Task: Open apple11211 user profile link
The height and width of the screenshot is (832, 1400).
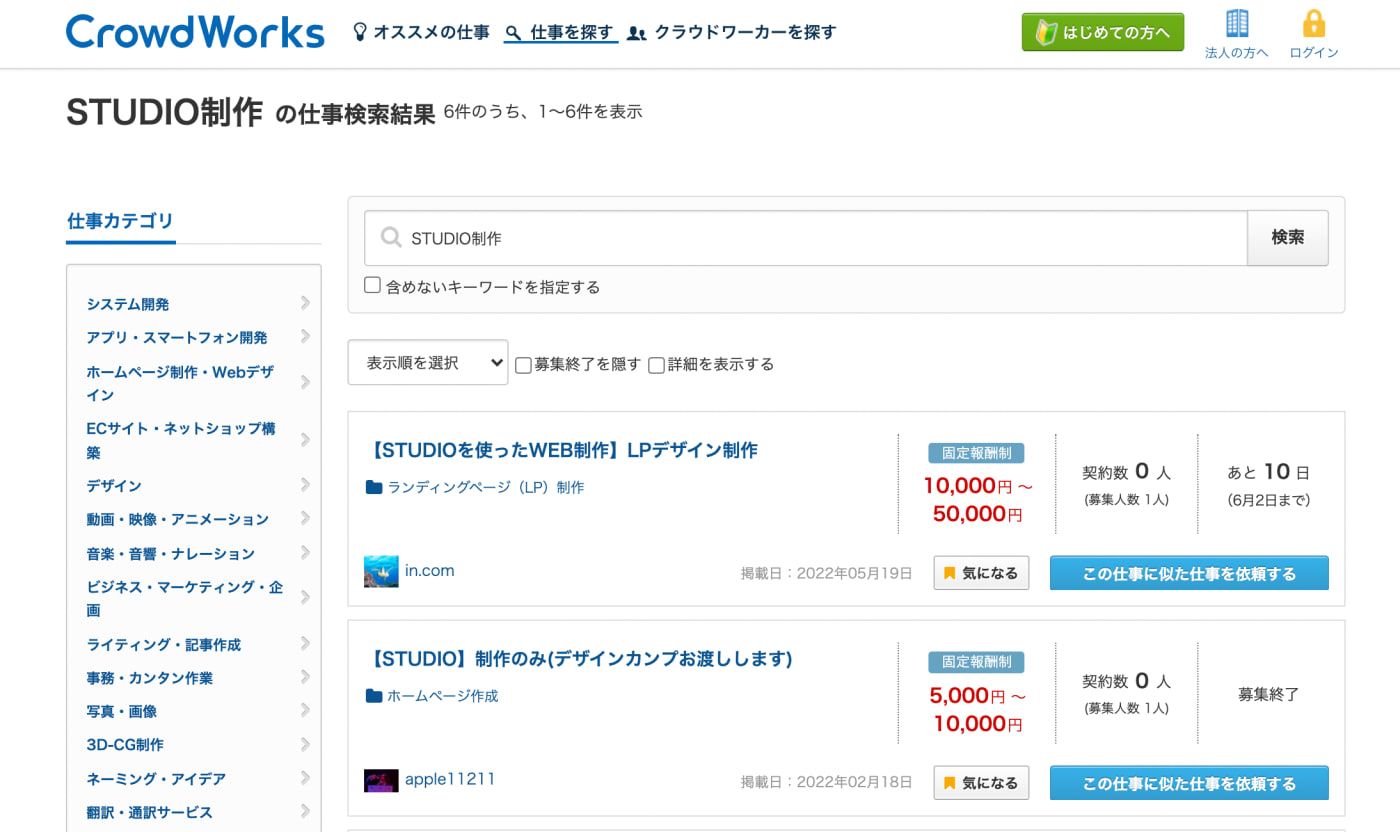Action: tap(450, 779)
